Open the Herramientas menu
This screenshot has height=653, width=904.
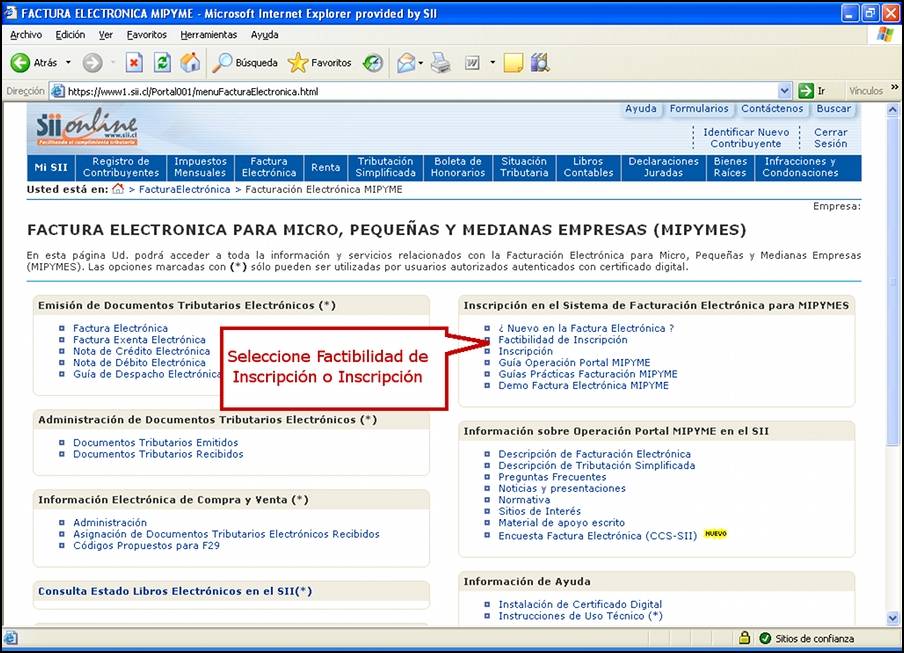(208, 35)
